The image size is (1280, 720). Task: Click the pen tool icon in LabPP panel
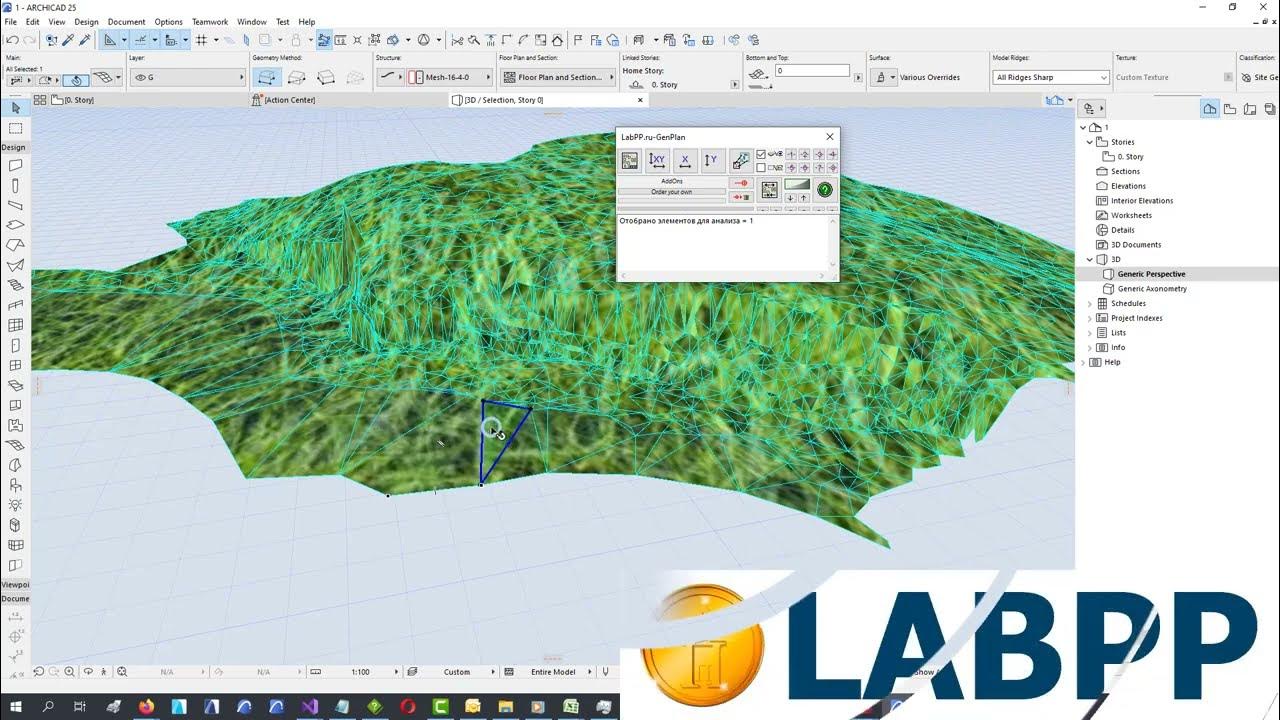pyautogui.click(x=740, y=160)
